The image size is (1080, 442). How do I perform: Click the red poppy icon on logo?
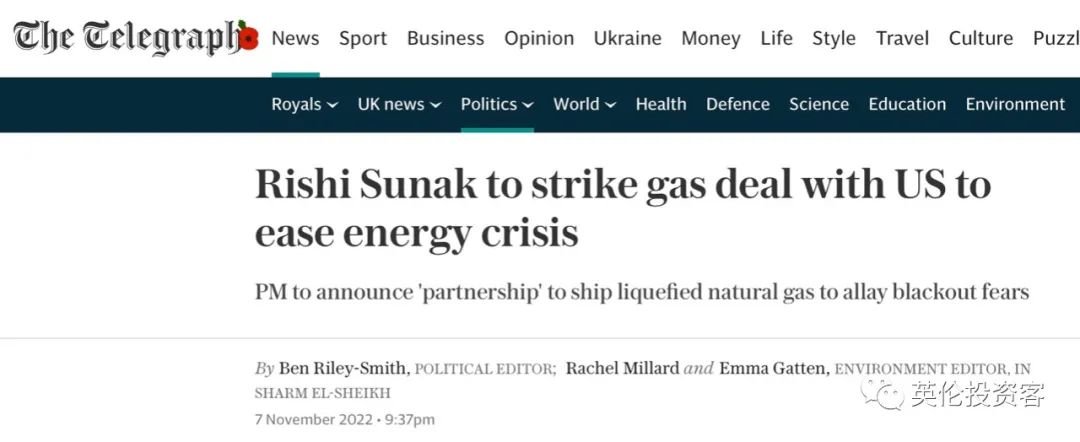pyautogui.click(x=249, y=38)
